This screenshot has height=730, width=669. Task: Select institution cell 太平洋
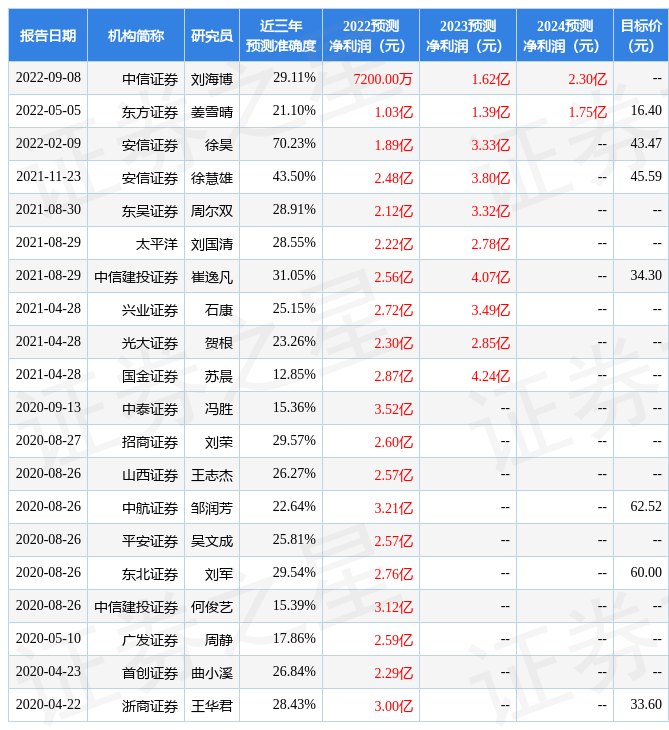tap(157, 244)
